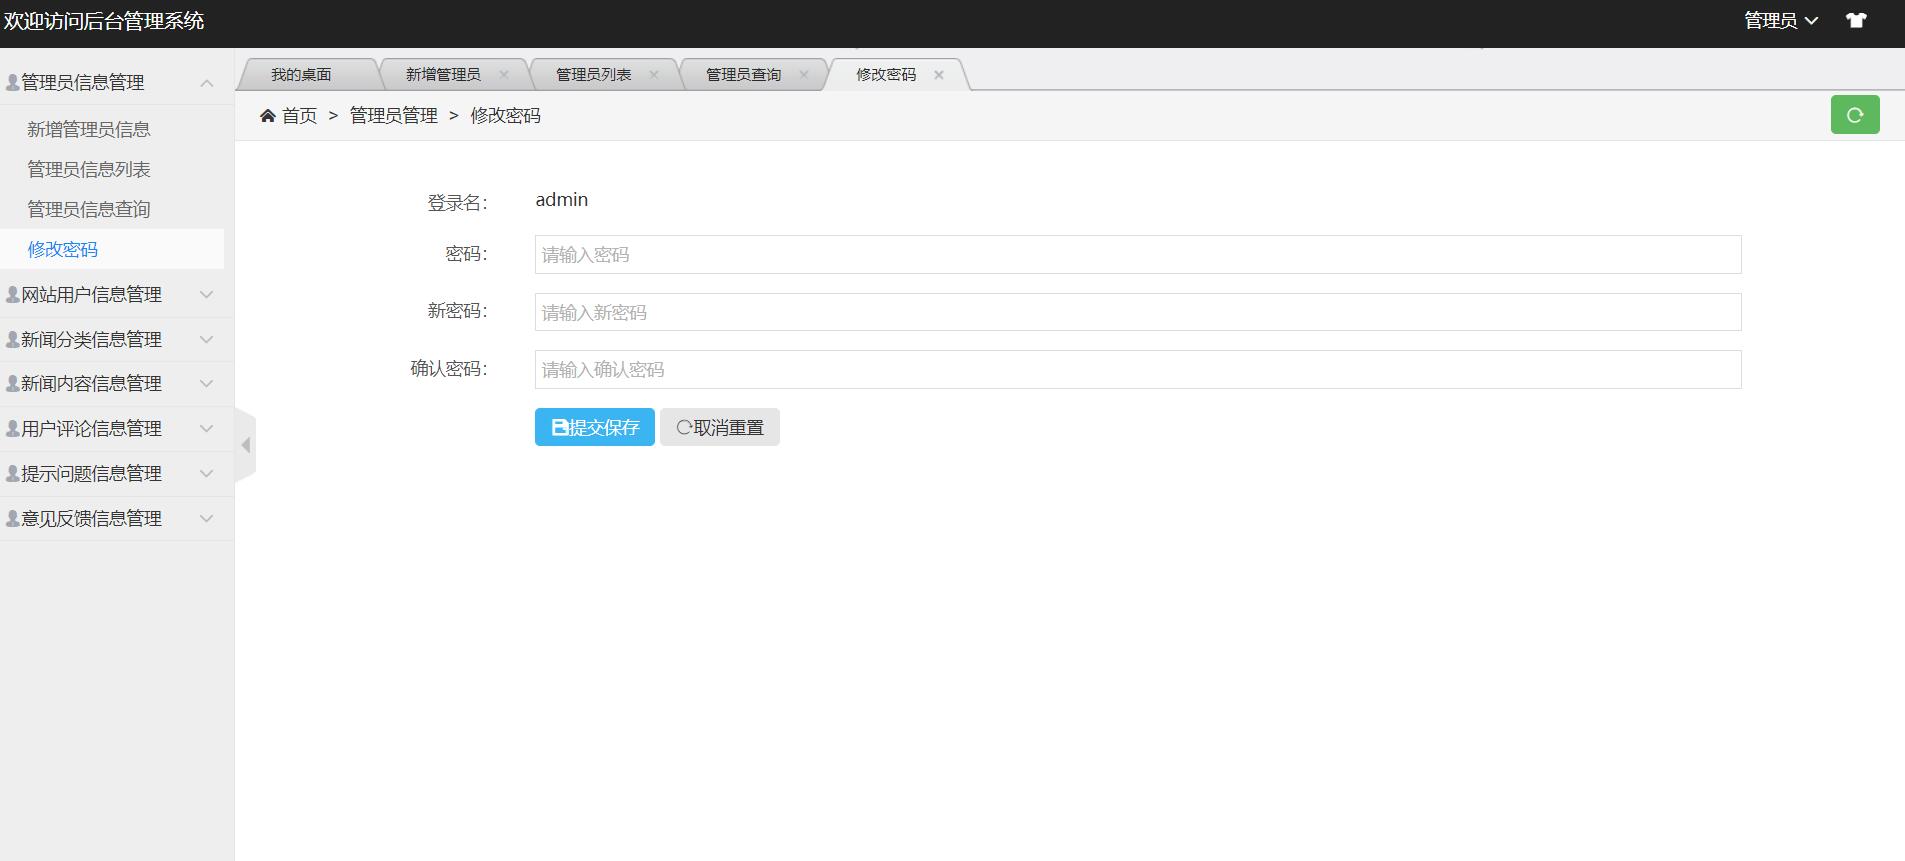Screen dimensions: 1905x861
Task: Focus the 密码 input field
Action: (1138, 254)
